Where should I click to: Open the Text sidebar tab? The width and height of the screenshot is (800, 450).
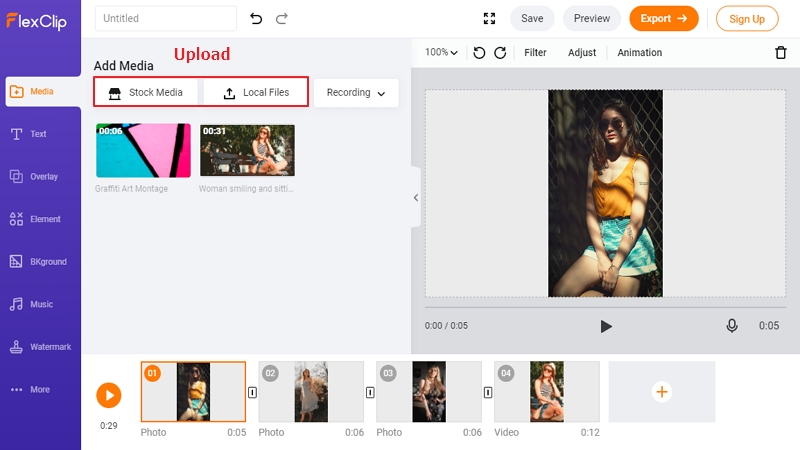pyautogui.click(x=40, y=134)
